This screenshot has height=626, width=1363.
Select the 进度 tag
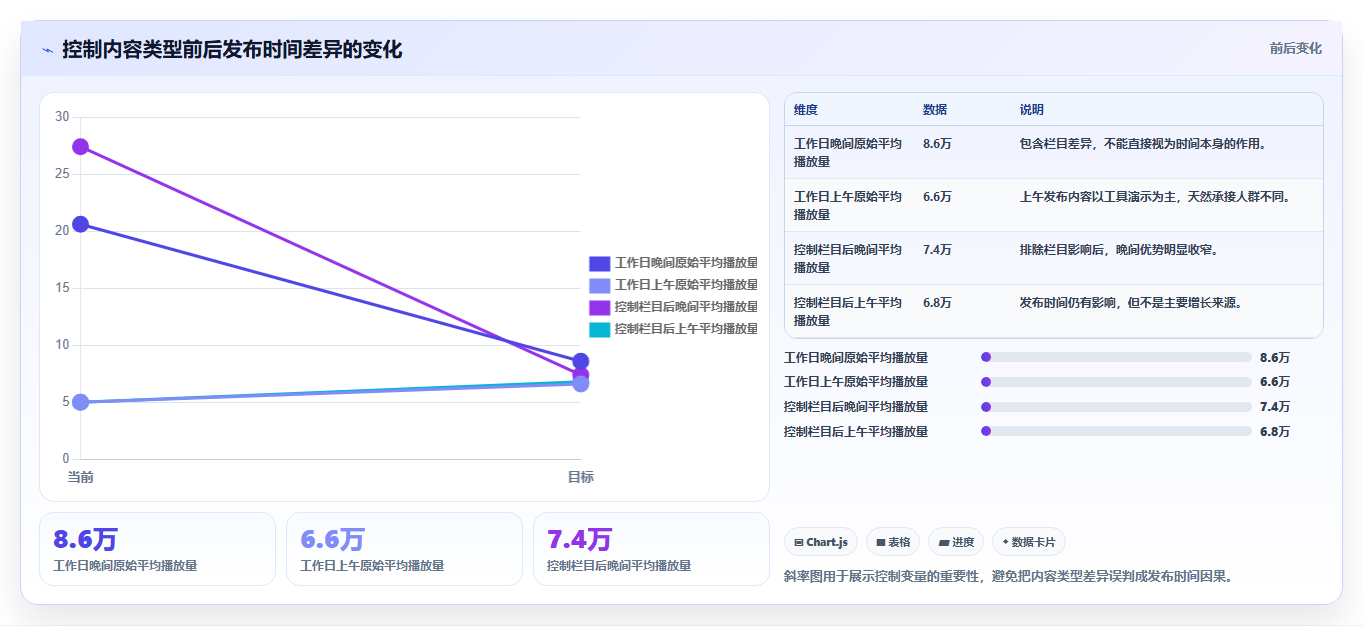click(x=956, y=542)
